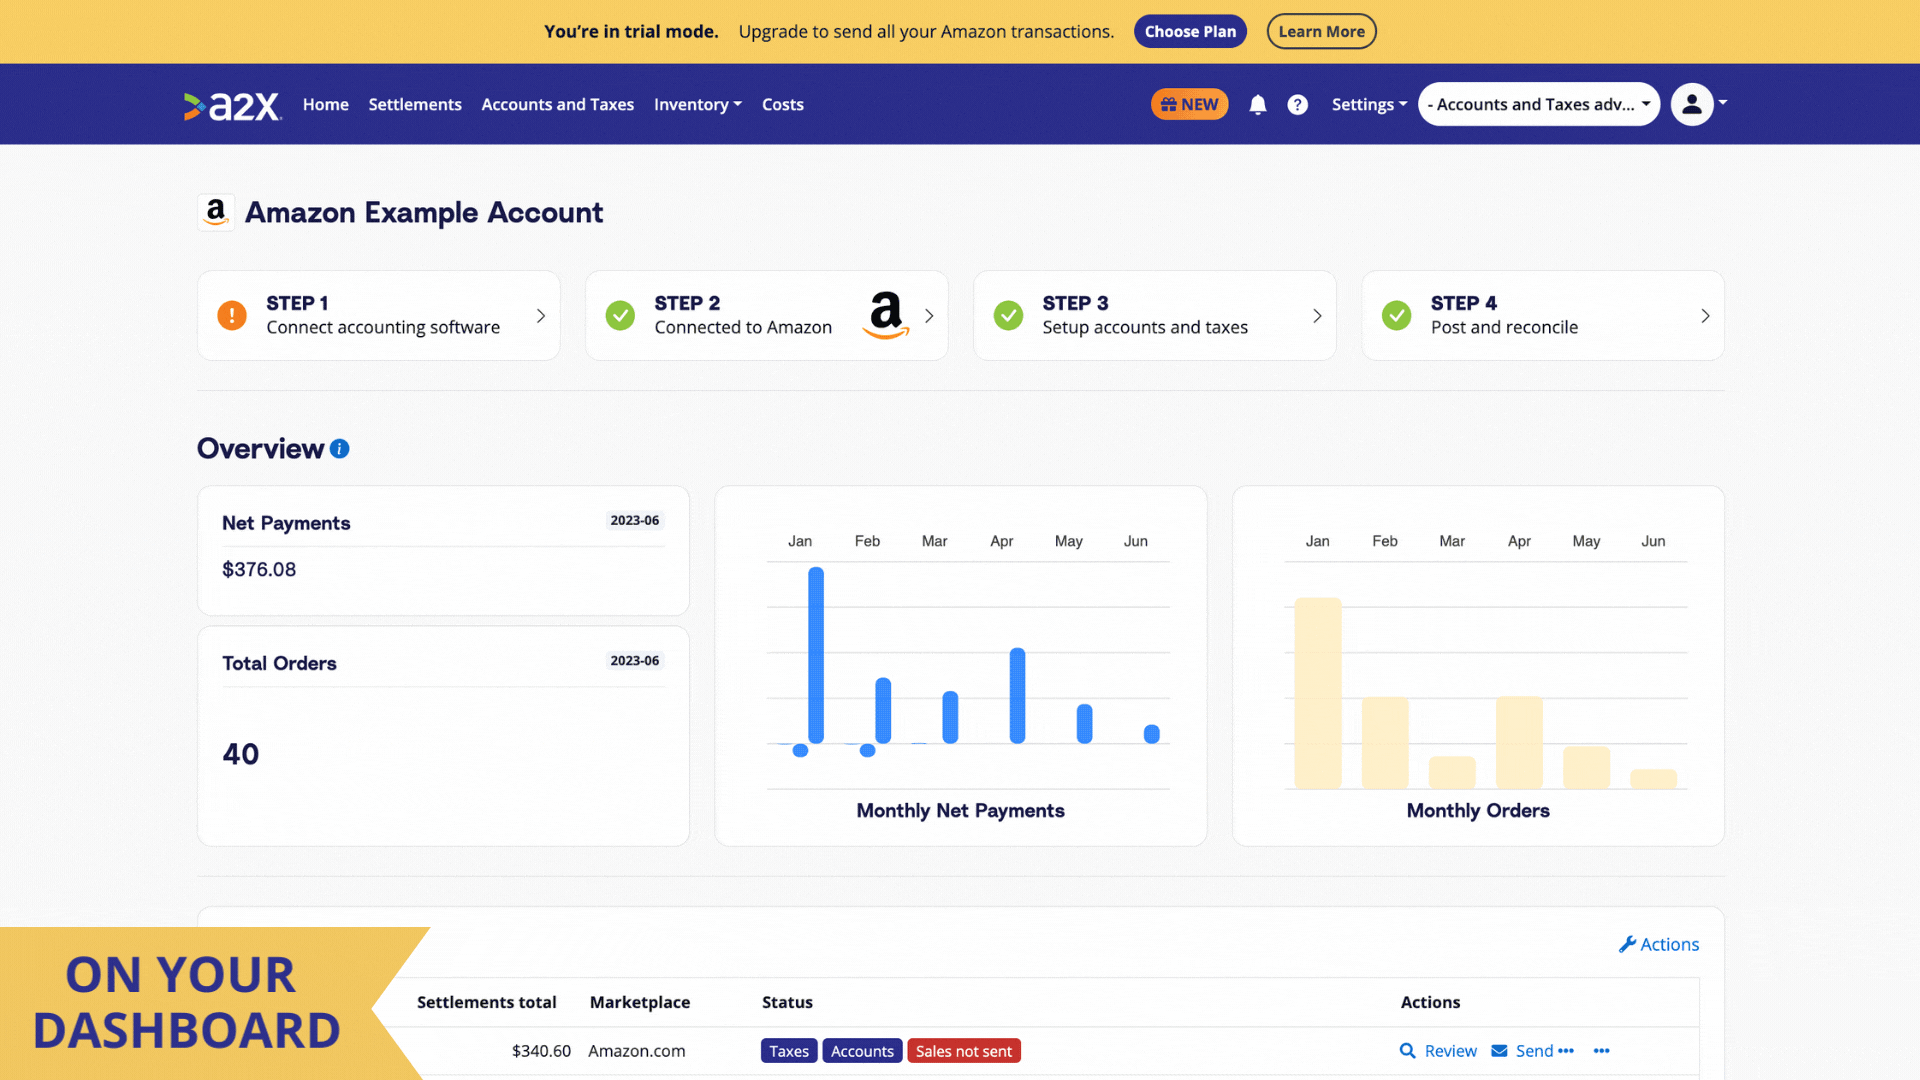Click the magnifier Review icon

click(x=1408, y=1051)
